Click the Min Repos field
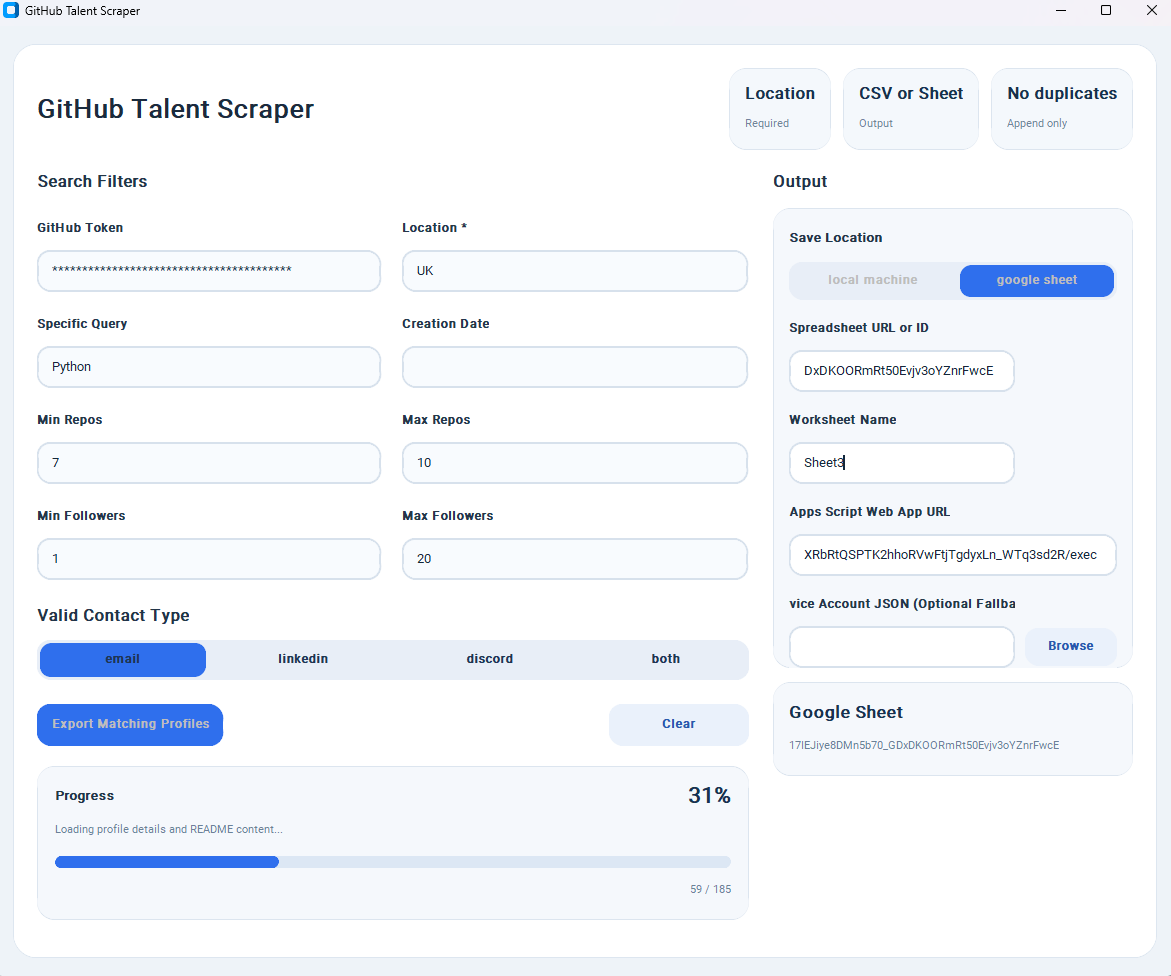This screenshot has width=1171, height=976. tap(209, 463)
